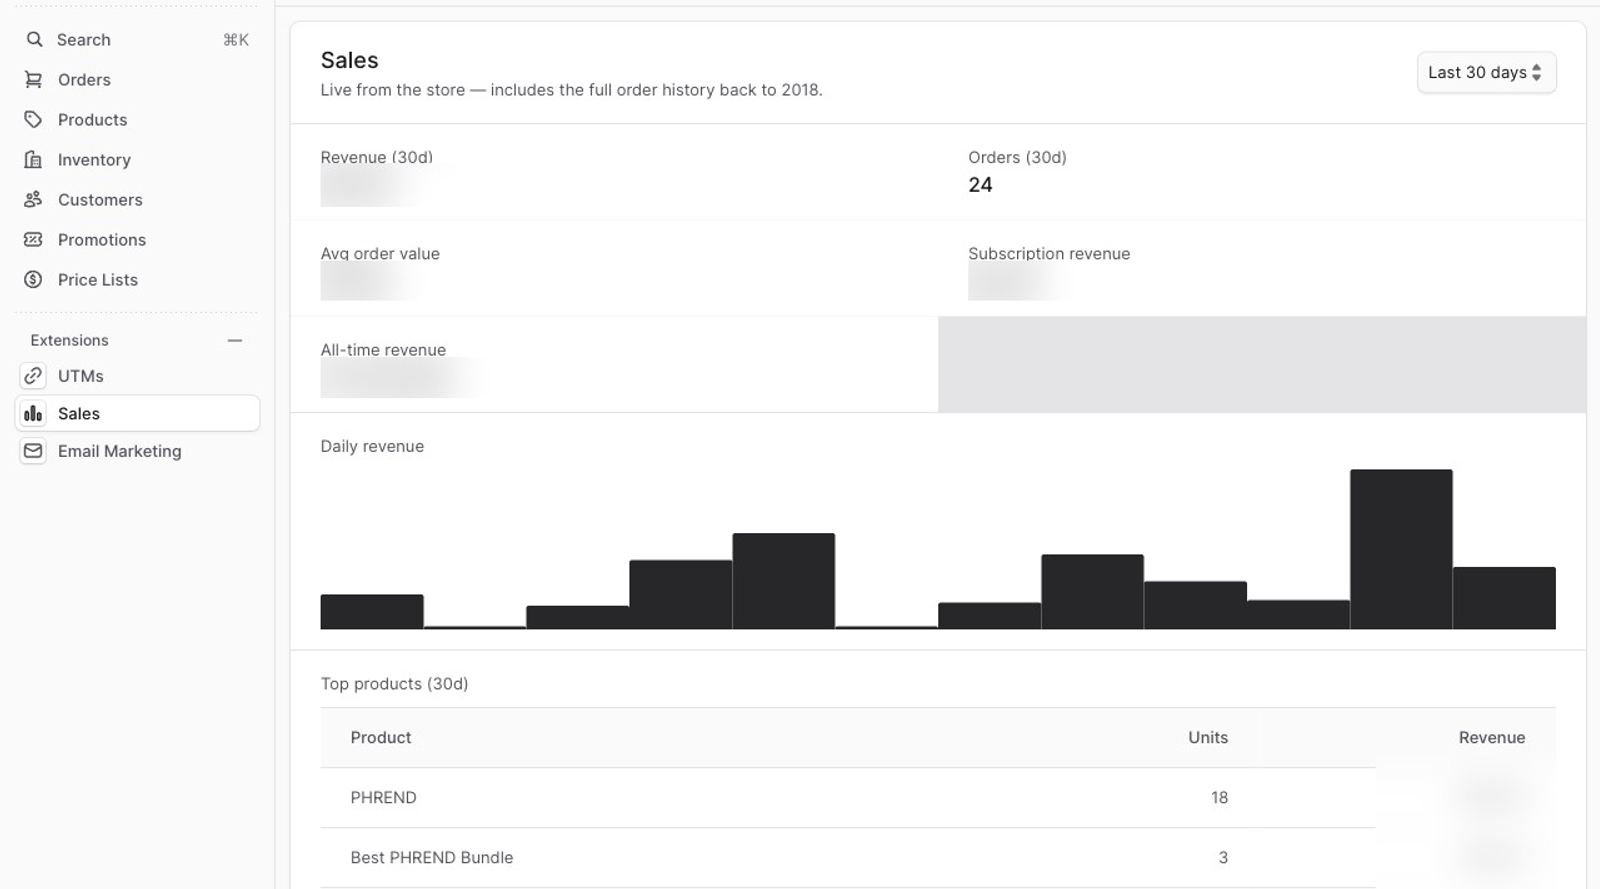Click the Inventory building icon

click(x=33, y=159)
